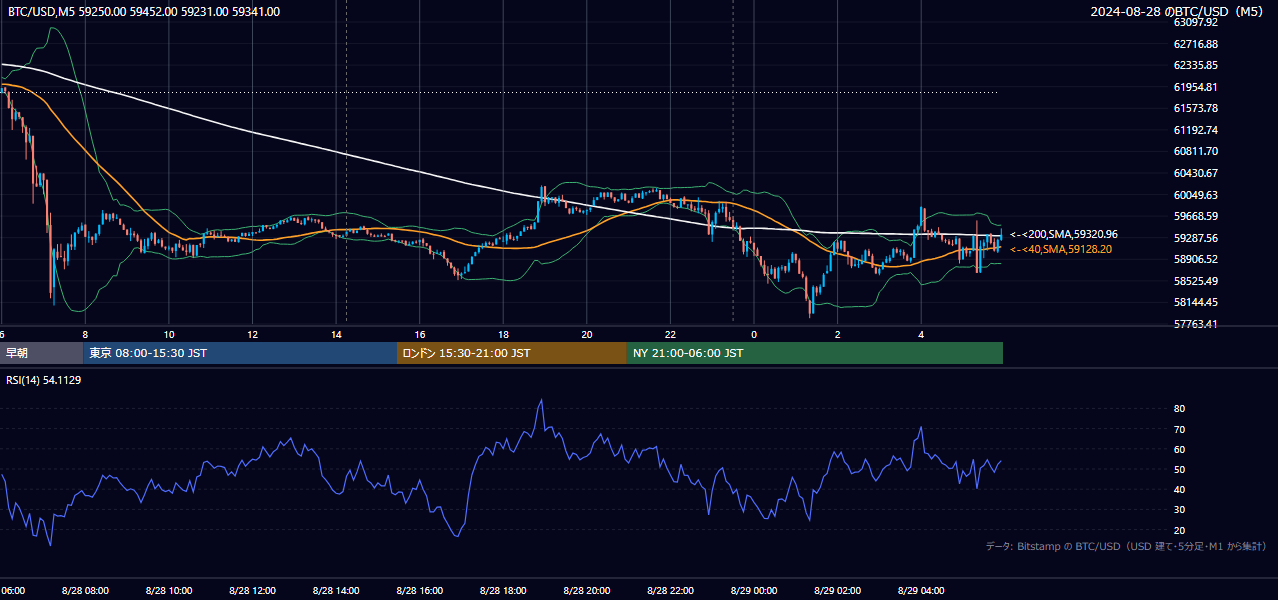
Task: Click the RSI scale value 40
Action: pyautogui.click(x=1180, y=489)
